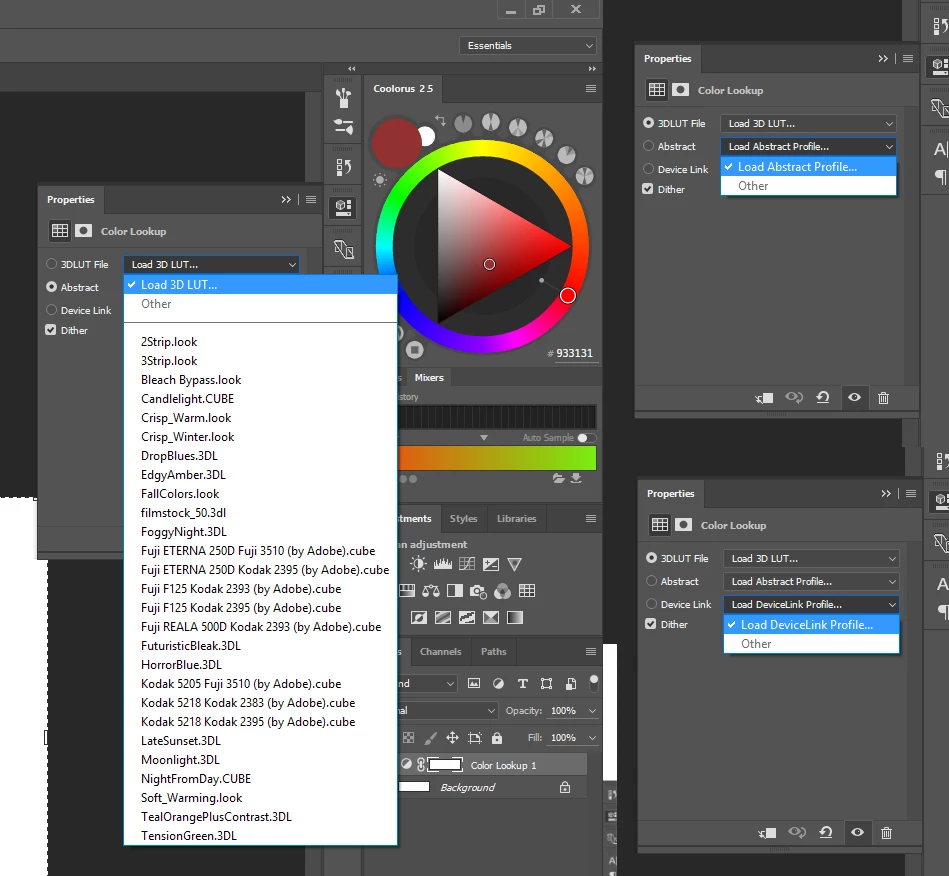949x876 pixels.
Task: Click the Curves adjustment icon
Action: tap(467, 564)
